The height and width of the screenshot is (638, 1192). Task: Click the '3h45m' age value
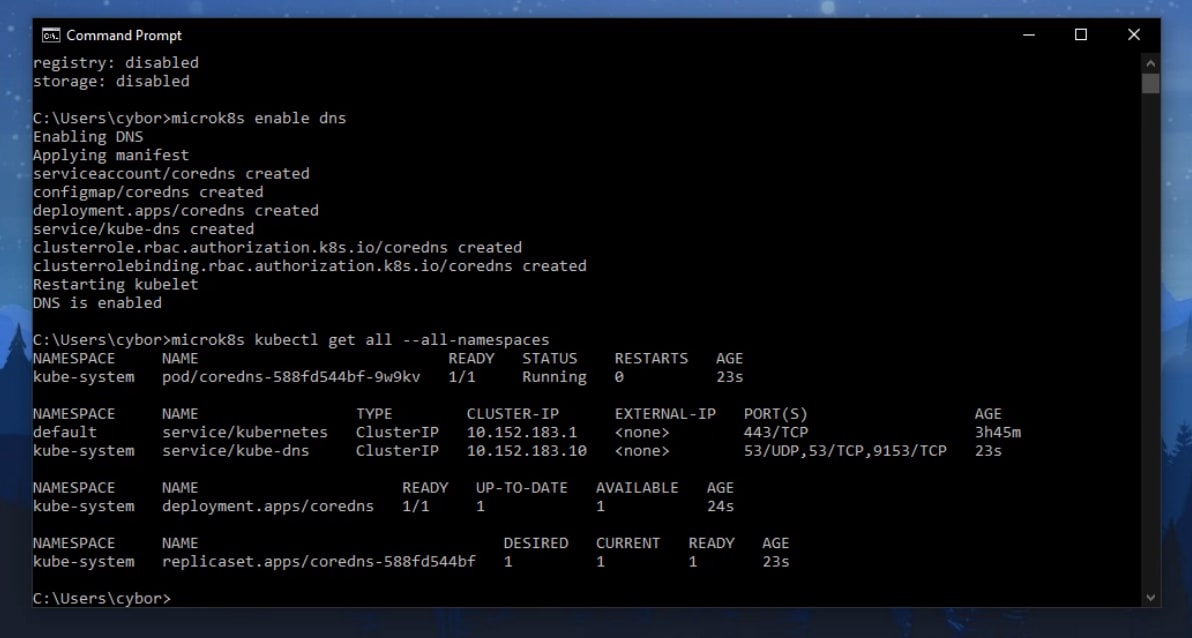pyautogui.click(x=997, y=432)
